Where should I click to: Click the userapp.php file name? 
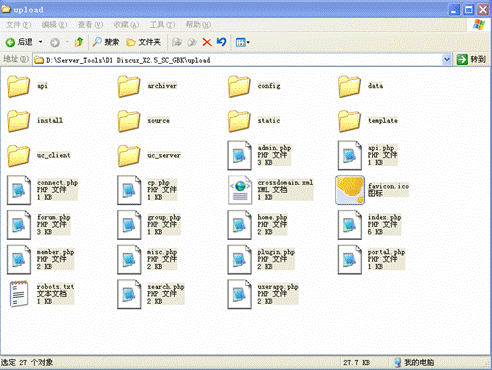(278, 287)
